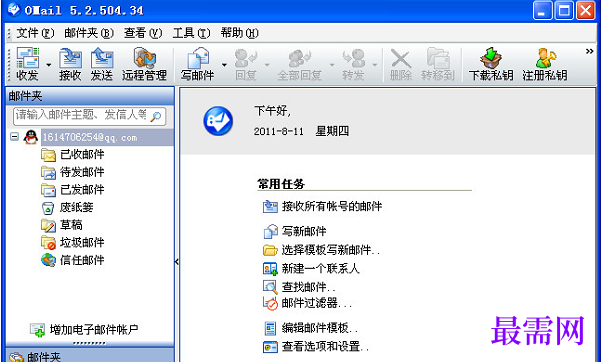This screenshot has height=362, width=603.
Task: Open the 帮助(H) menu
Action: (240, 33)
